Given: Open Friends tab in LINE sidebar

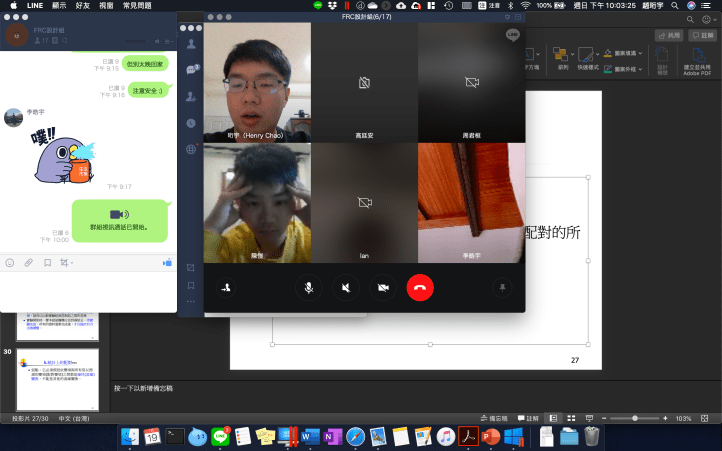Looking at the screenshot, I should click(x=191, y=44).
